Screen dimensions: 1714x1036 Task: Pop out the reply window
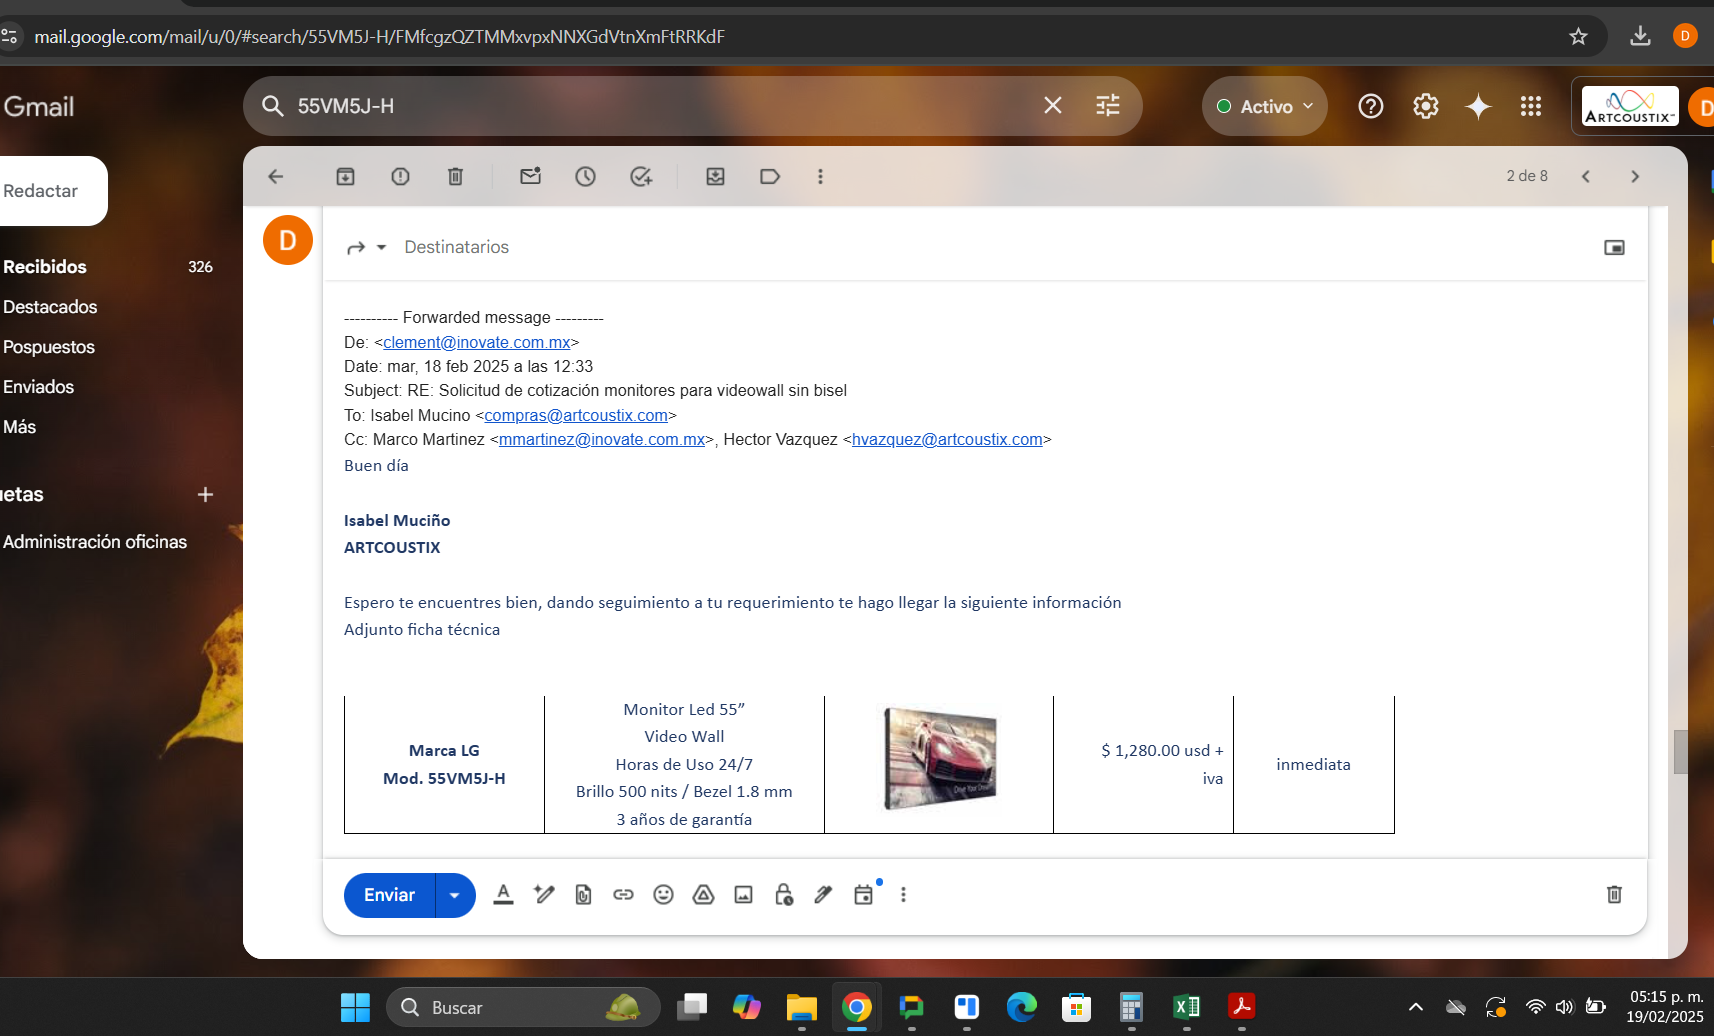pyautogui.click(x=1614, y=247)
